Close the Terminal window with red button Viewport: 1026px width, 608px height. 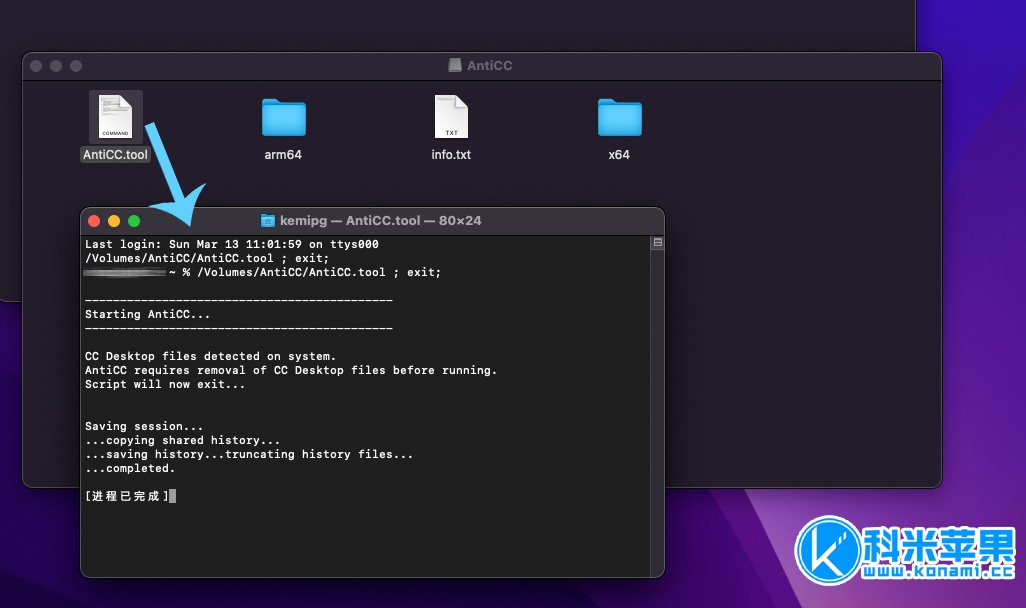pos(94,221)
